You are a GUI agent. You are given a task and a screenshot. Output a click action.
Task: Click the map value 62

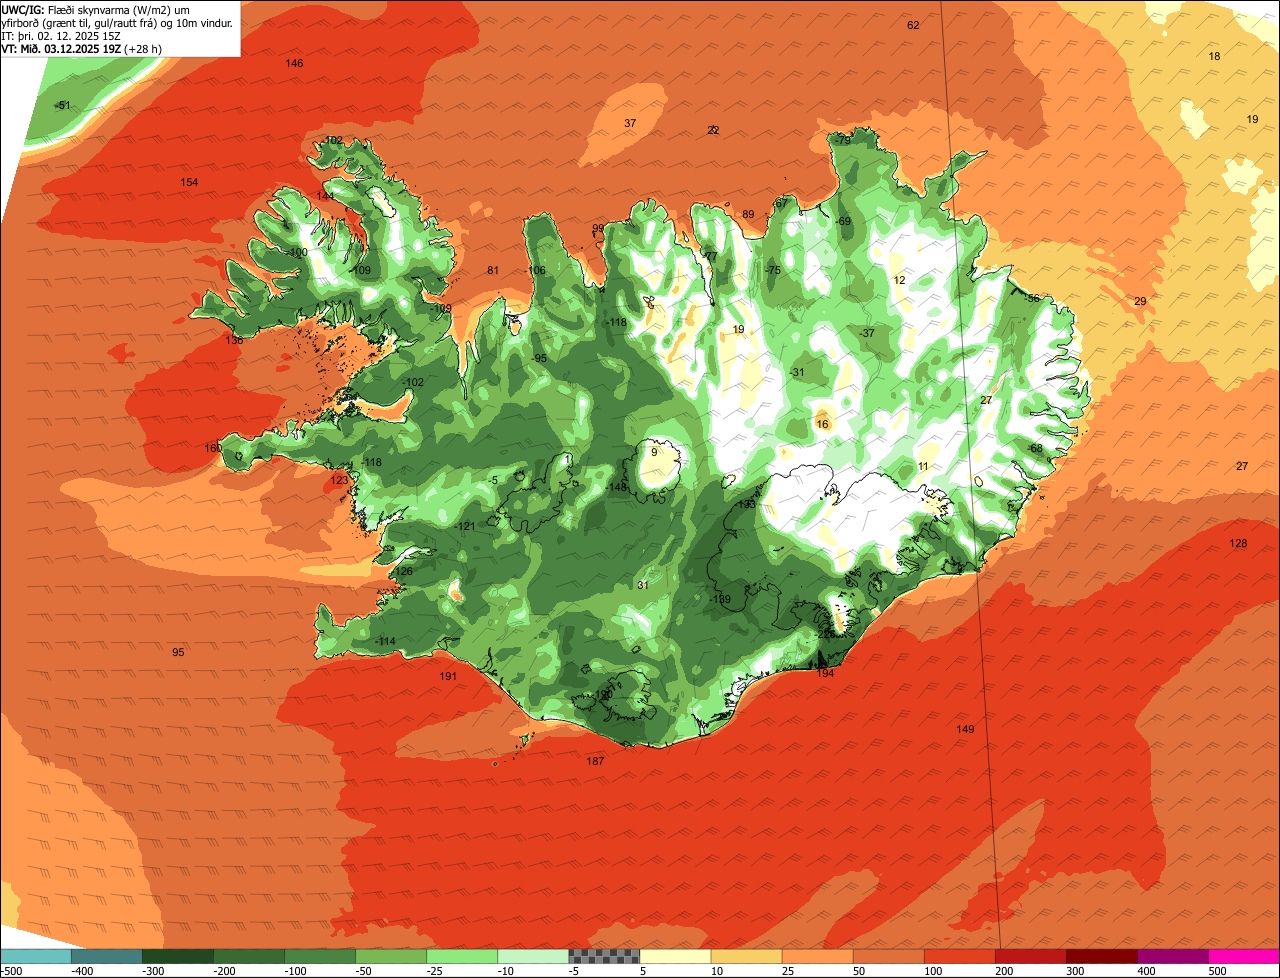(x=913, y=25)
